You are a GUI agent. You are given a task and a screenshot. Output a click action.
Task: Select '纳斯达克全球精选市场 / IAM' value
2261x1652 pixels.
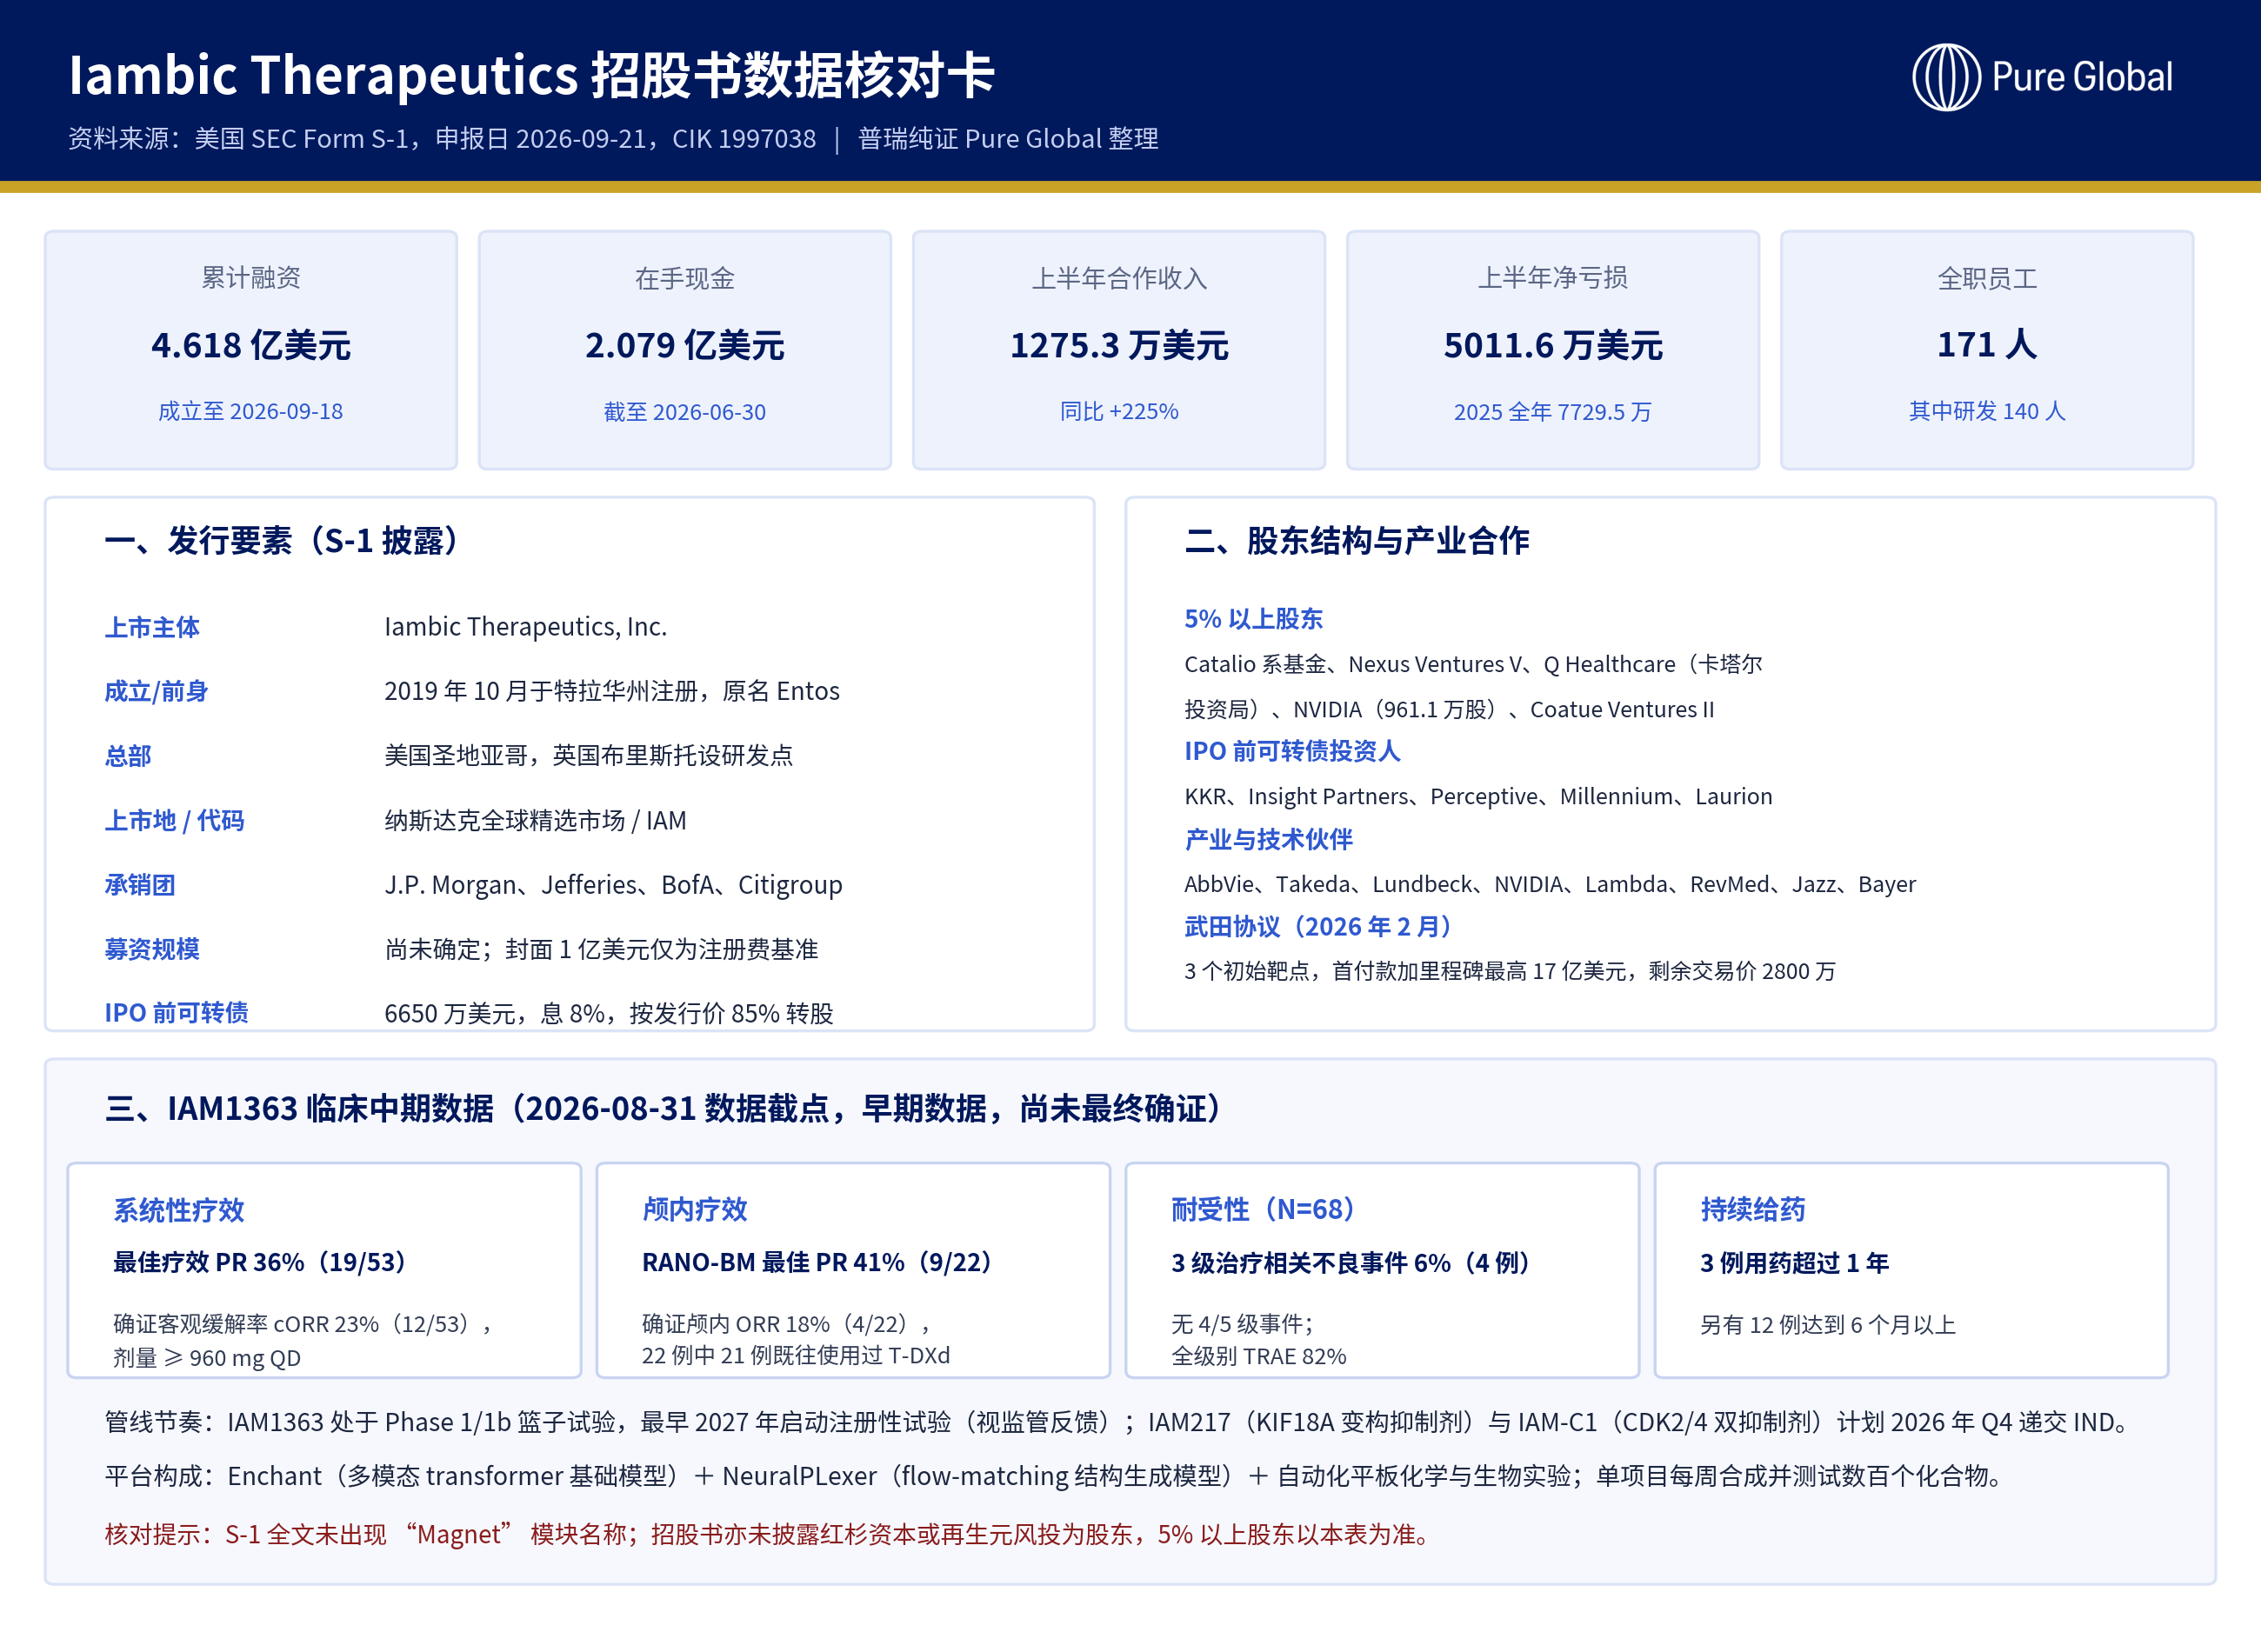point(536,821)
